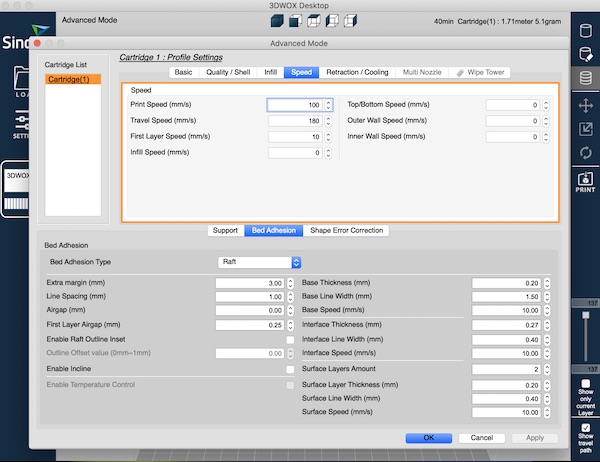
Task: Click the Apply button
Action: 535,438
